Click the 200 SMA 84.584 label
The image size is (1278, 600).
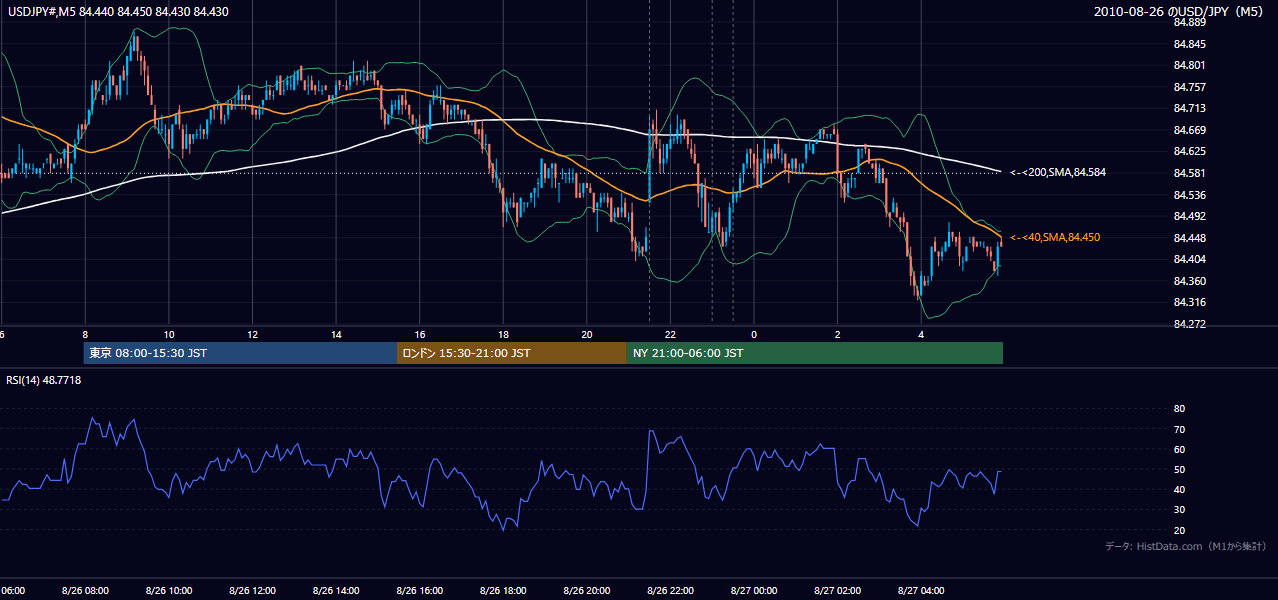click(x=1058, y=173)
